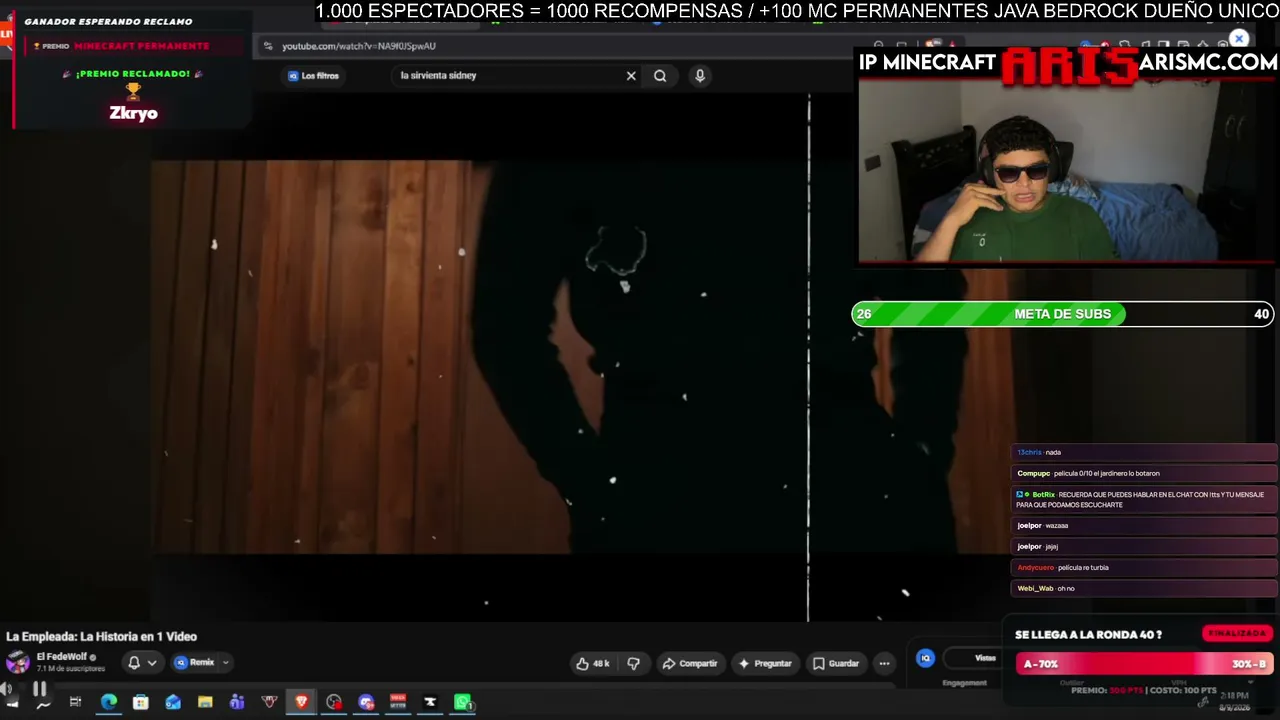This screenshot has height=720, width=1280.
Task: Click the Remix button
Action: coord(195,662)
